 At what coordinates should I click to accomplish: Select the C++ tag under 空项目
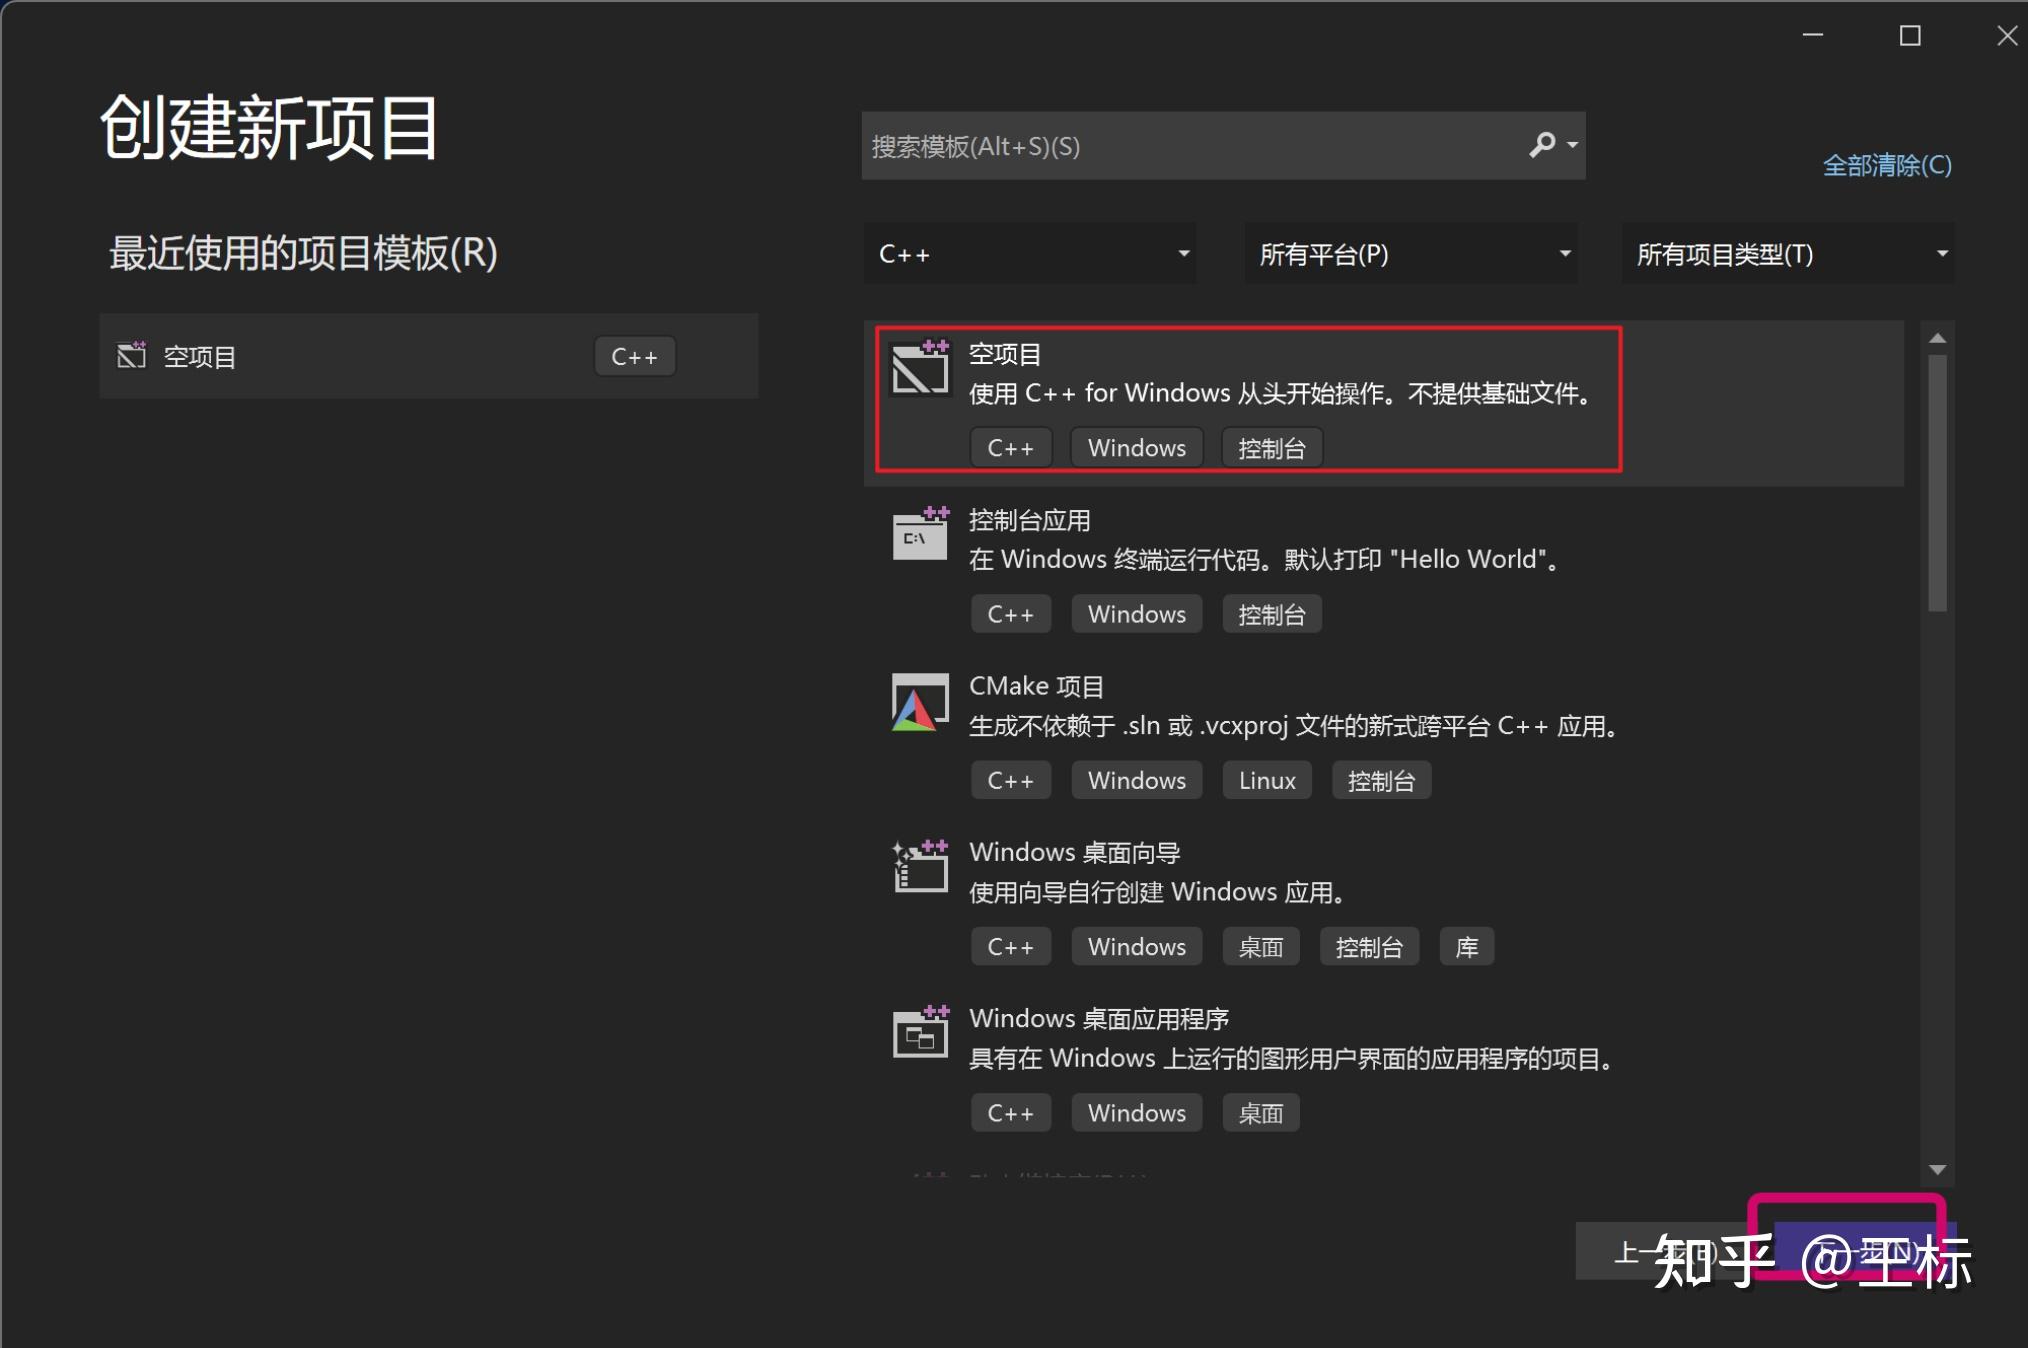[1011, 447]
